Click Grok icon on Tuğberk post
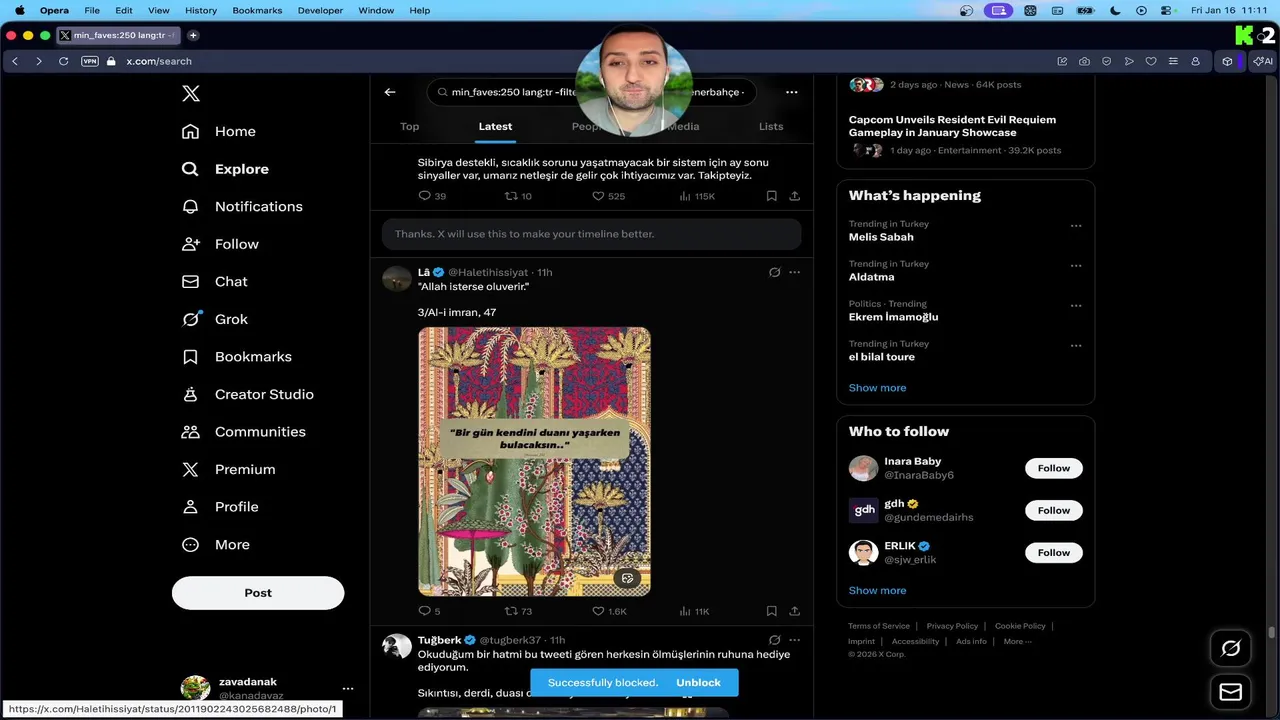This screenshot has width=1280, height=720. click(774, 640)
